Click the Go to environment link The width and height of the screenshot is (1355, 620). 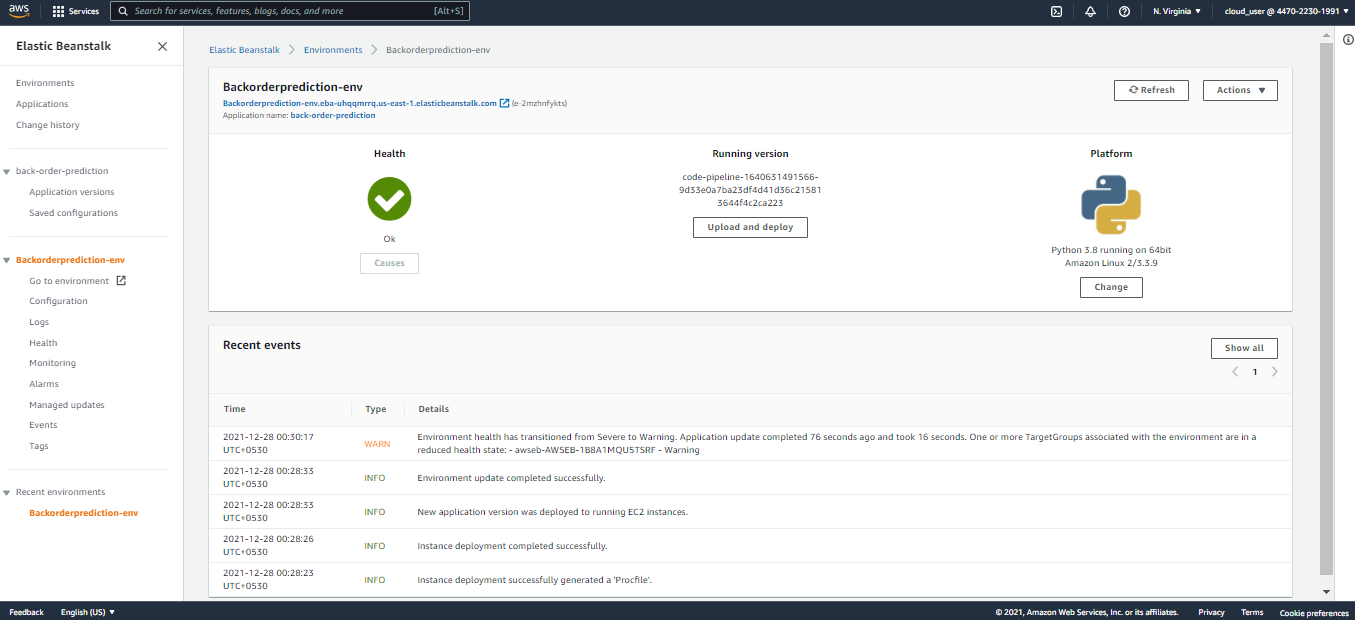pos(69,281)
